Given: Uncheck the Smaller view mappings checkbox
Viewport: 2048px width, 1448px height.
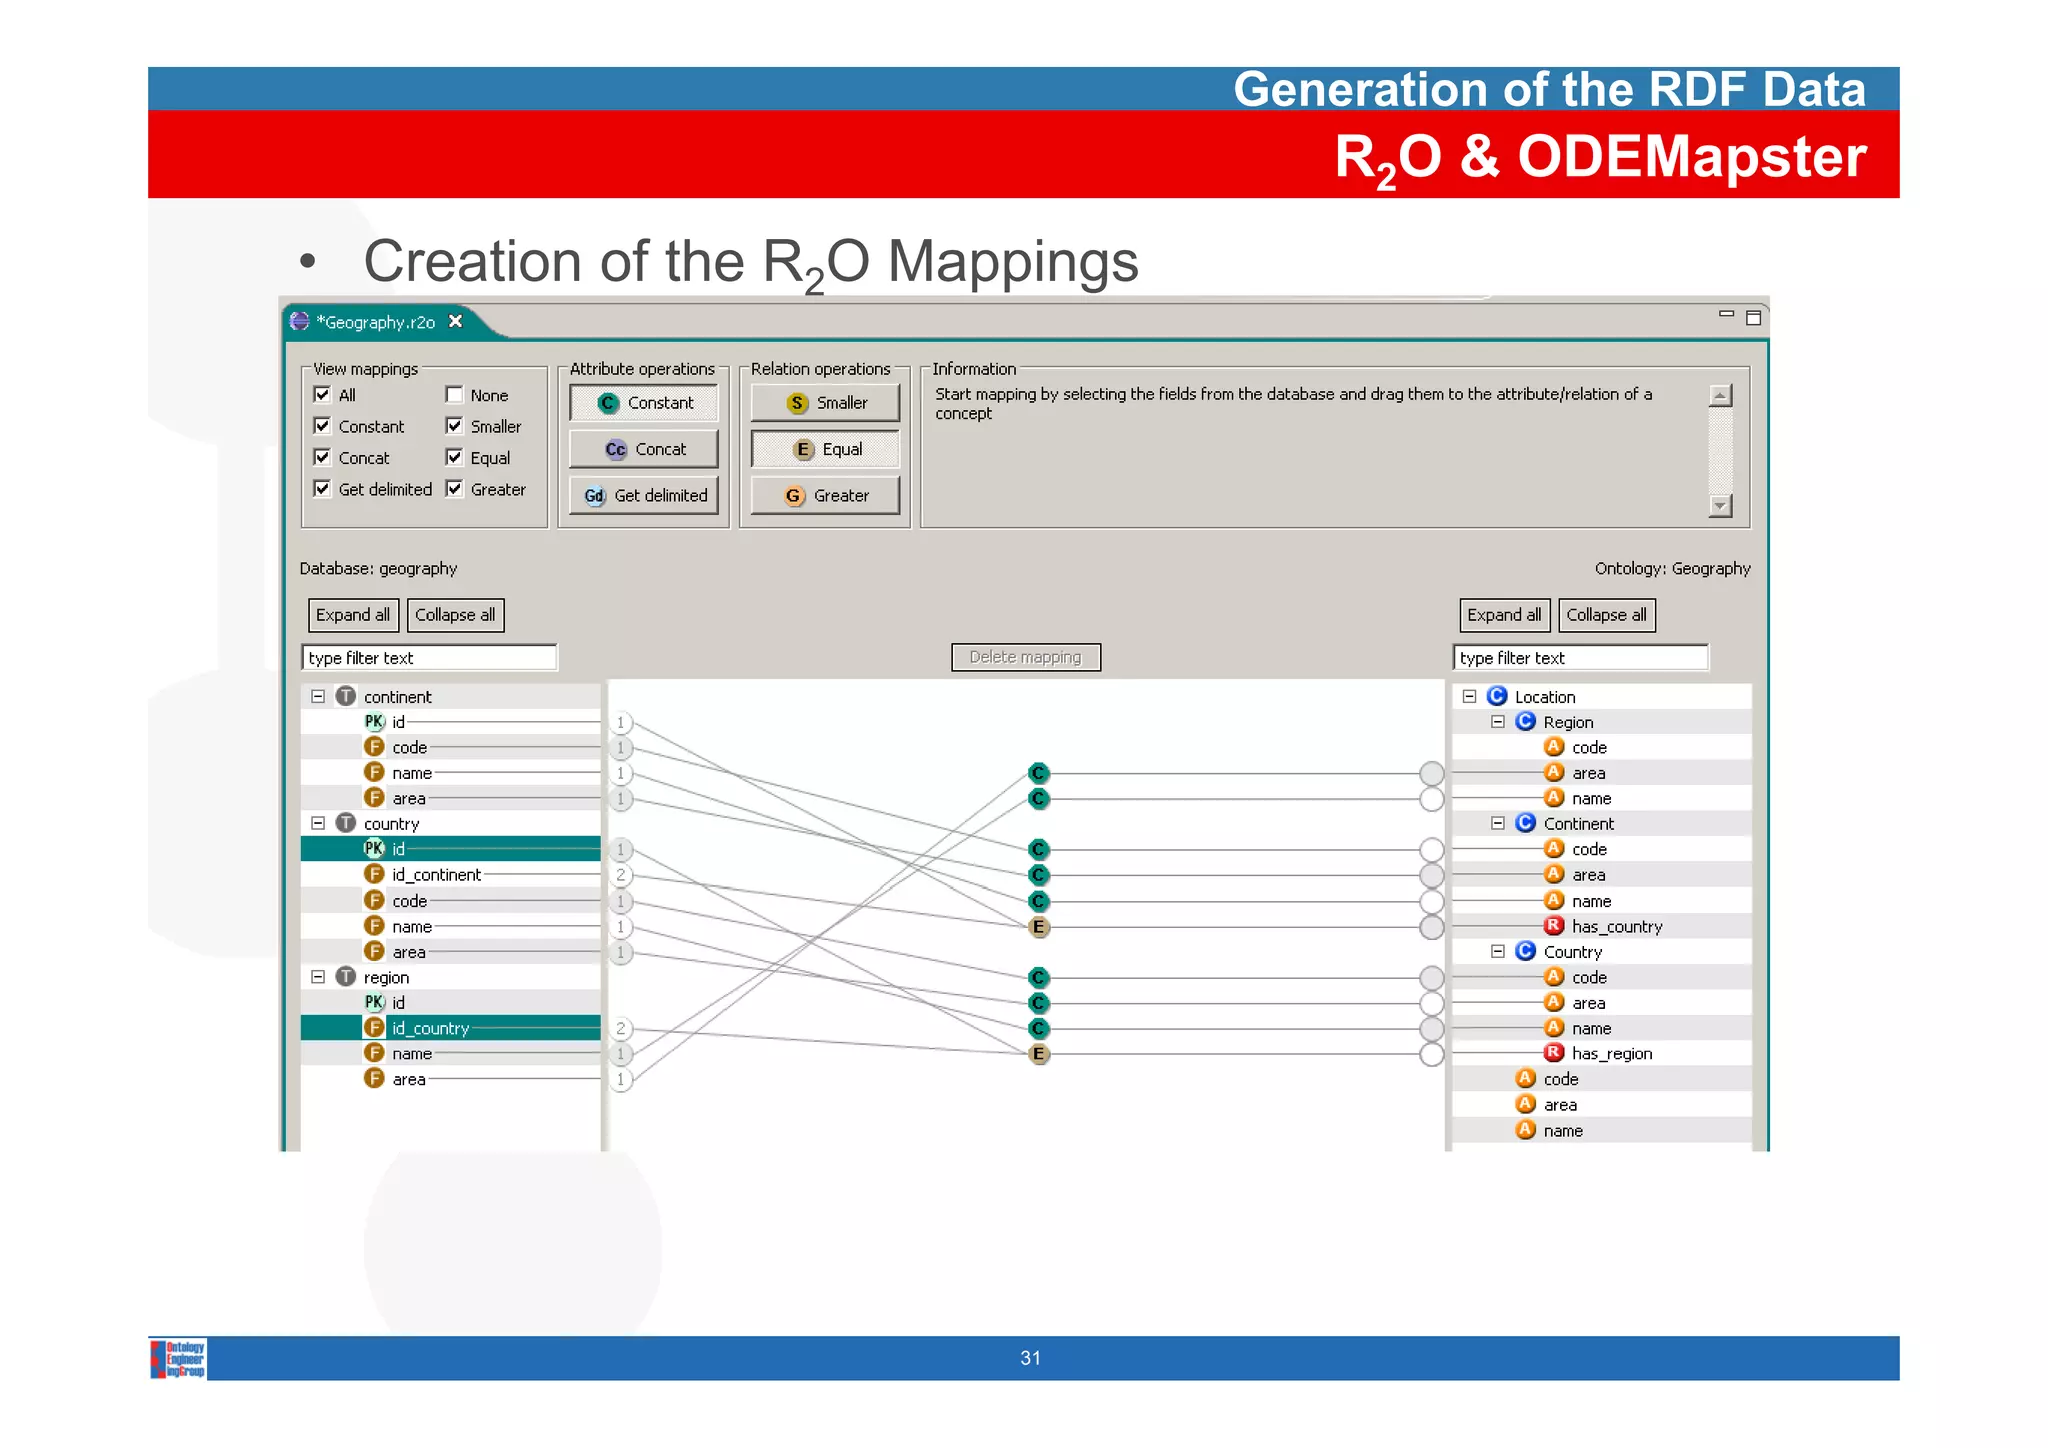Looking at the screenshot, I should coord(454,425).
